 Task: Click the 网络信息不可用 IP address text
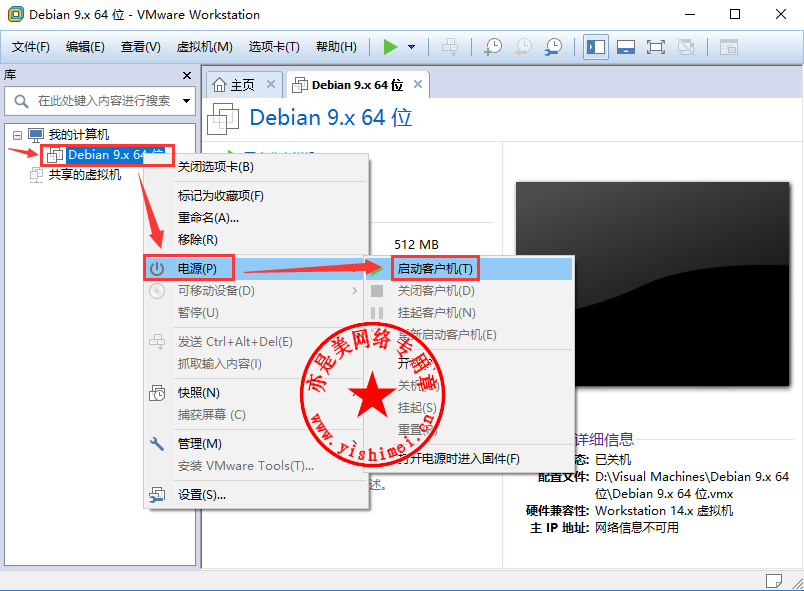point(637,528)
